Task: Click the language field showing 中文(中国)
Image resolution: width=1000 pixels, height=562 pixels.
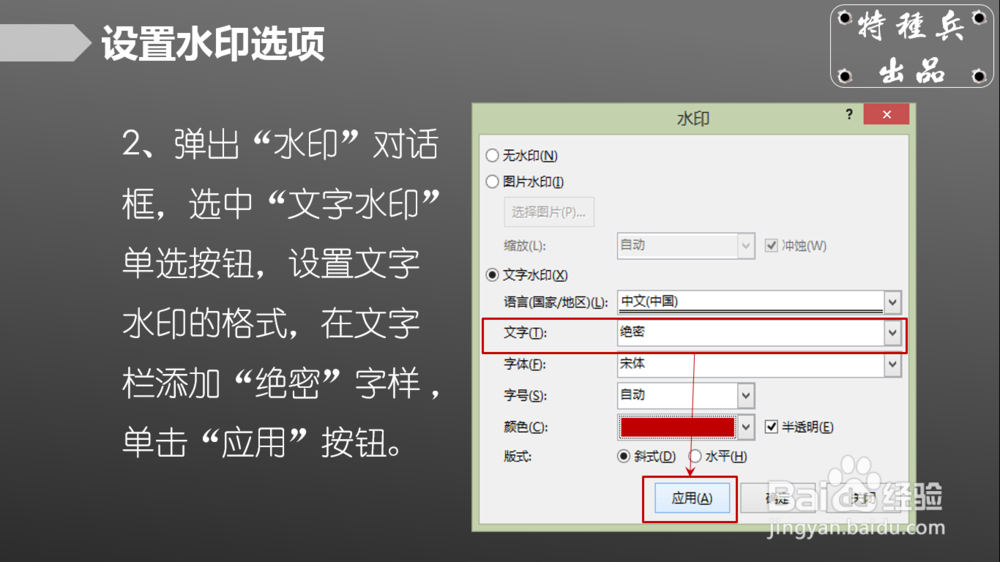Action: click(x=751, y=302)
